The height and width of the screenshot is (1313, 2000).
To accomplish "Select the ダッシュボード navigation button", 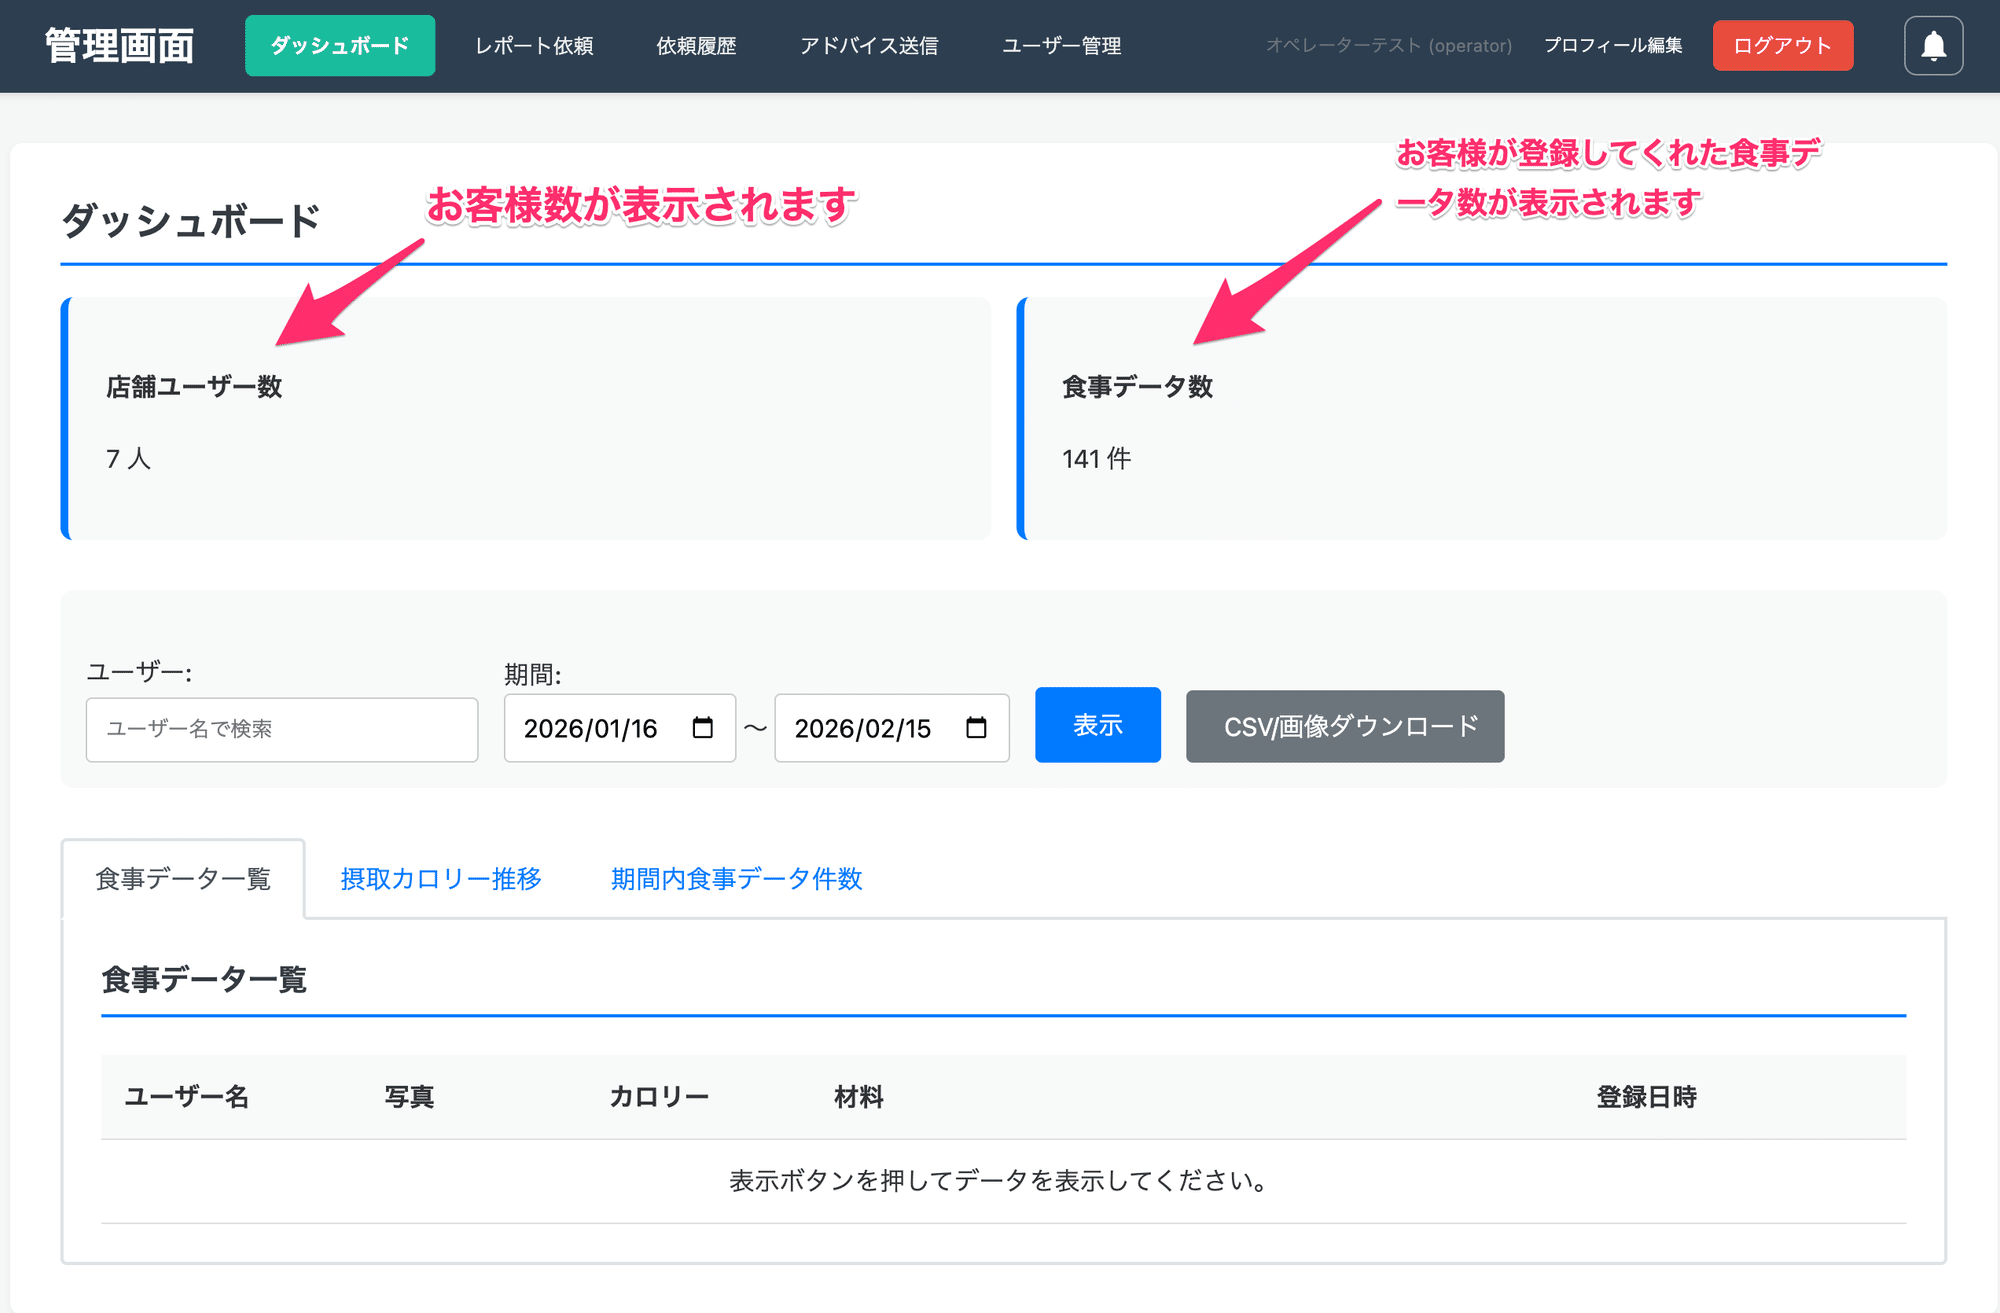I will [339, 45].
